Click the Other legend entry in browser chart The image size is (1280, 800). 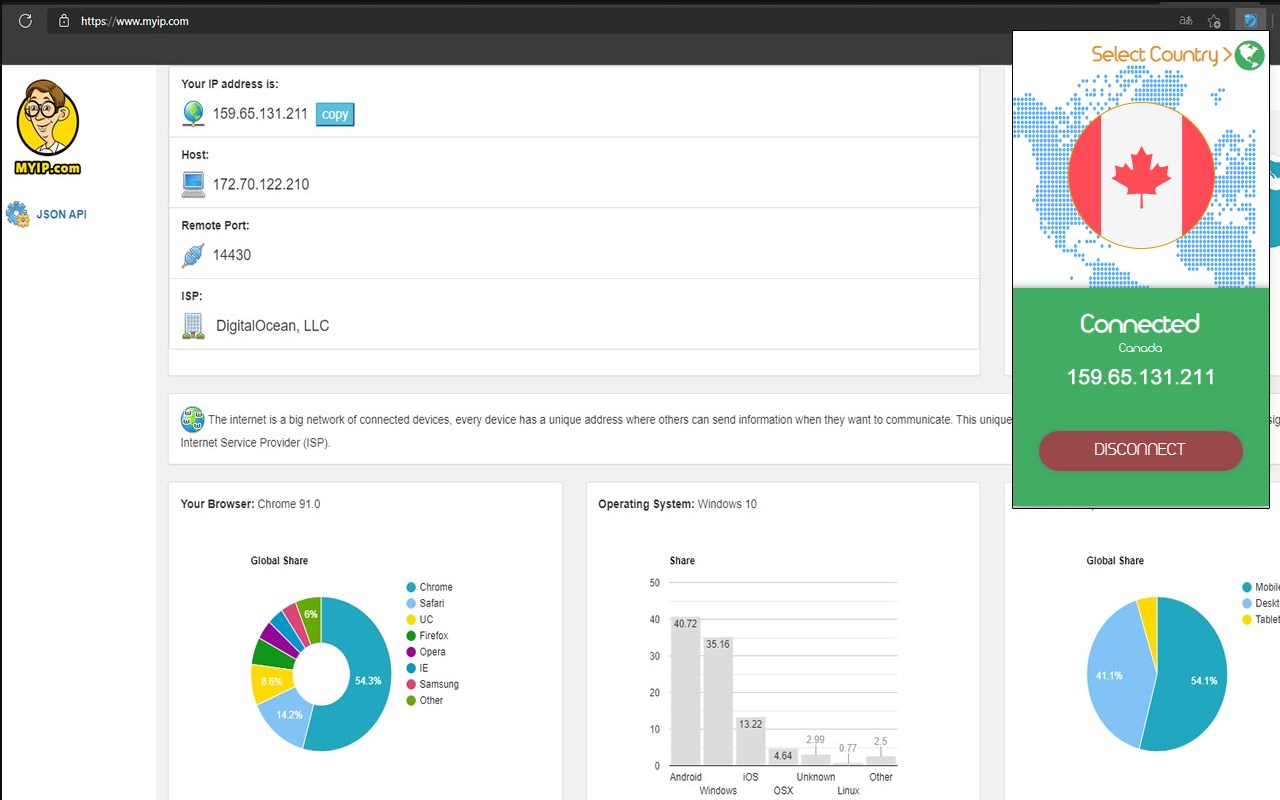click(x=424, y=700)
